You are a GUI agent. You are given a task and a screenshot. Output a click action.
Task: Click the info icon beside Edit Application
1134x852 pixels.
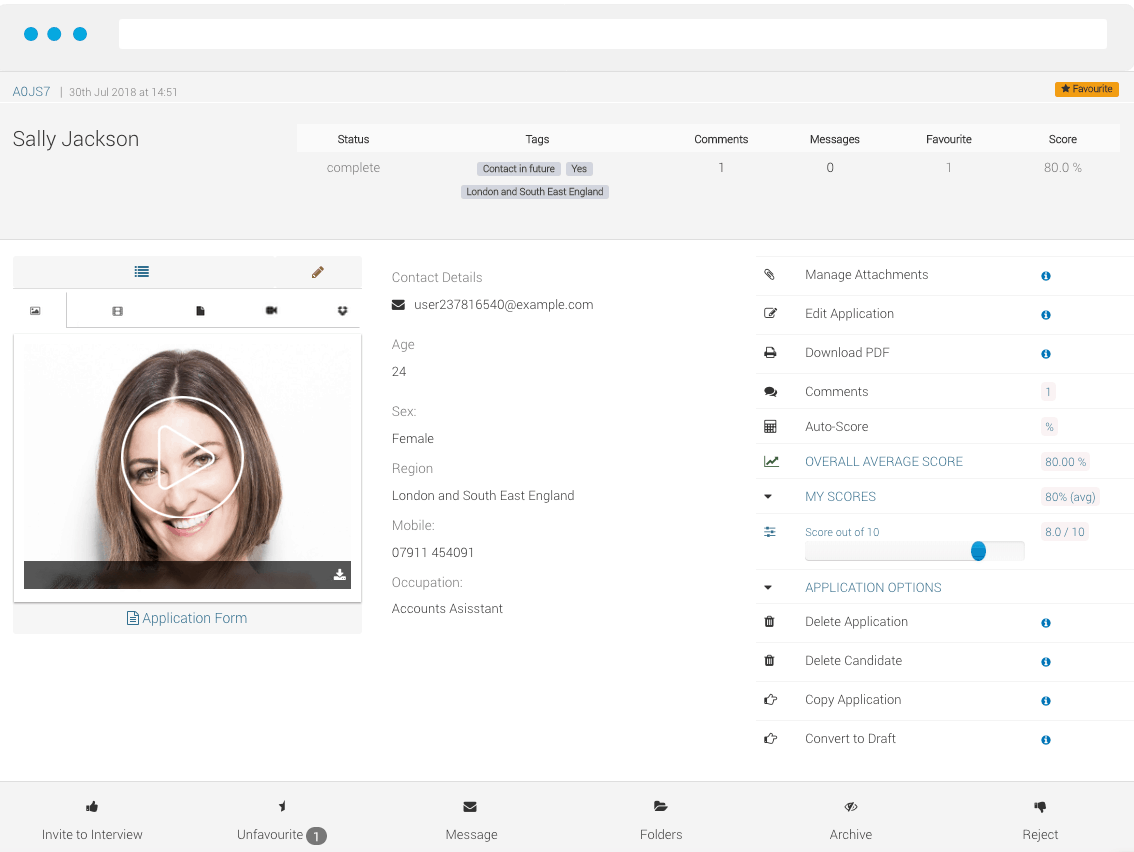coord(1046,315)
